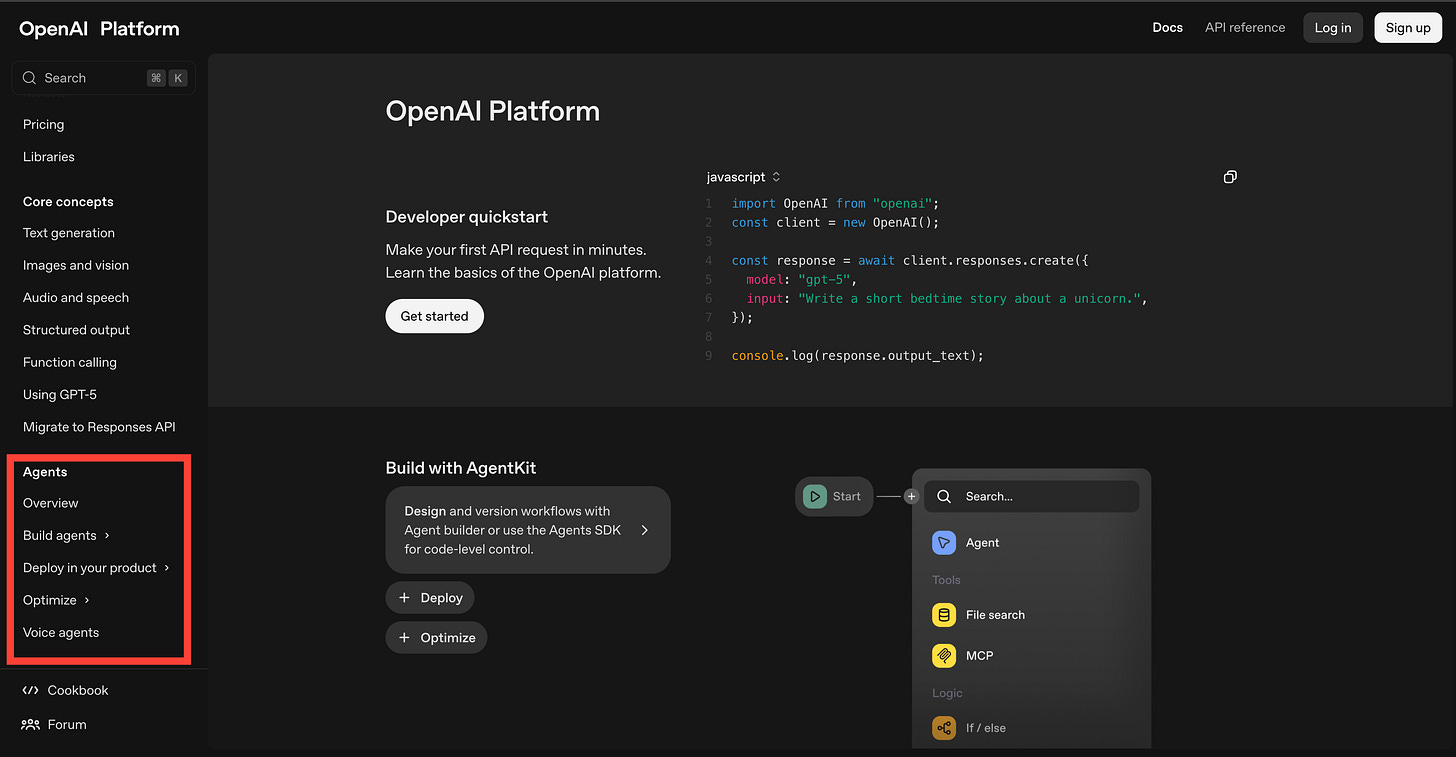
Task: Click the copy code icon
Action: 1230,177
